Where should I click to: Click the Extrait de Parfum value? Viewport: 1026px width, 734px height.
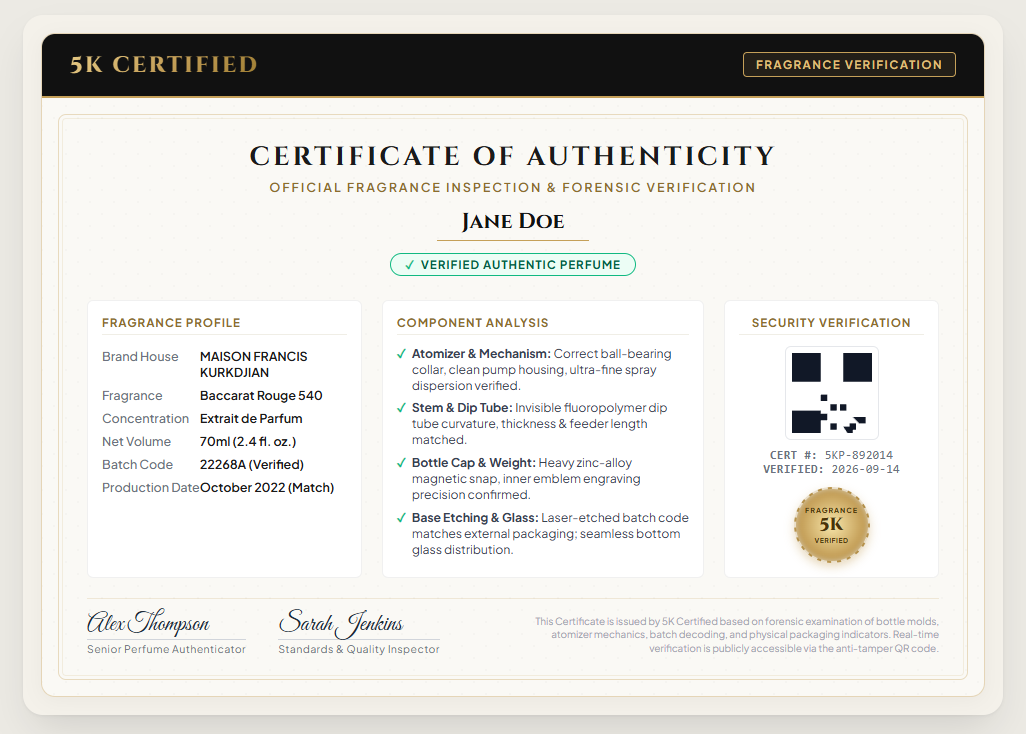point(251,419)
